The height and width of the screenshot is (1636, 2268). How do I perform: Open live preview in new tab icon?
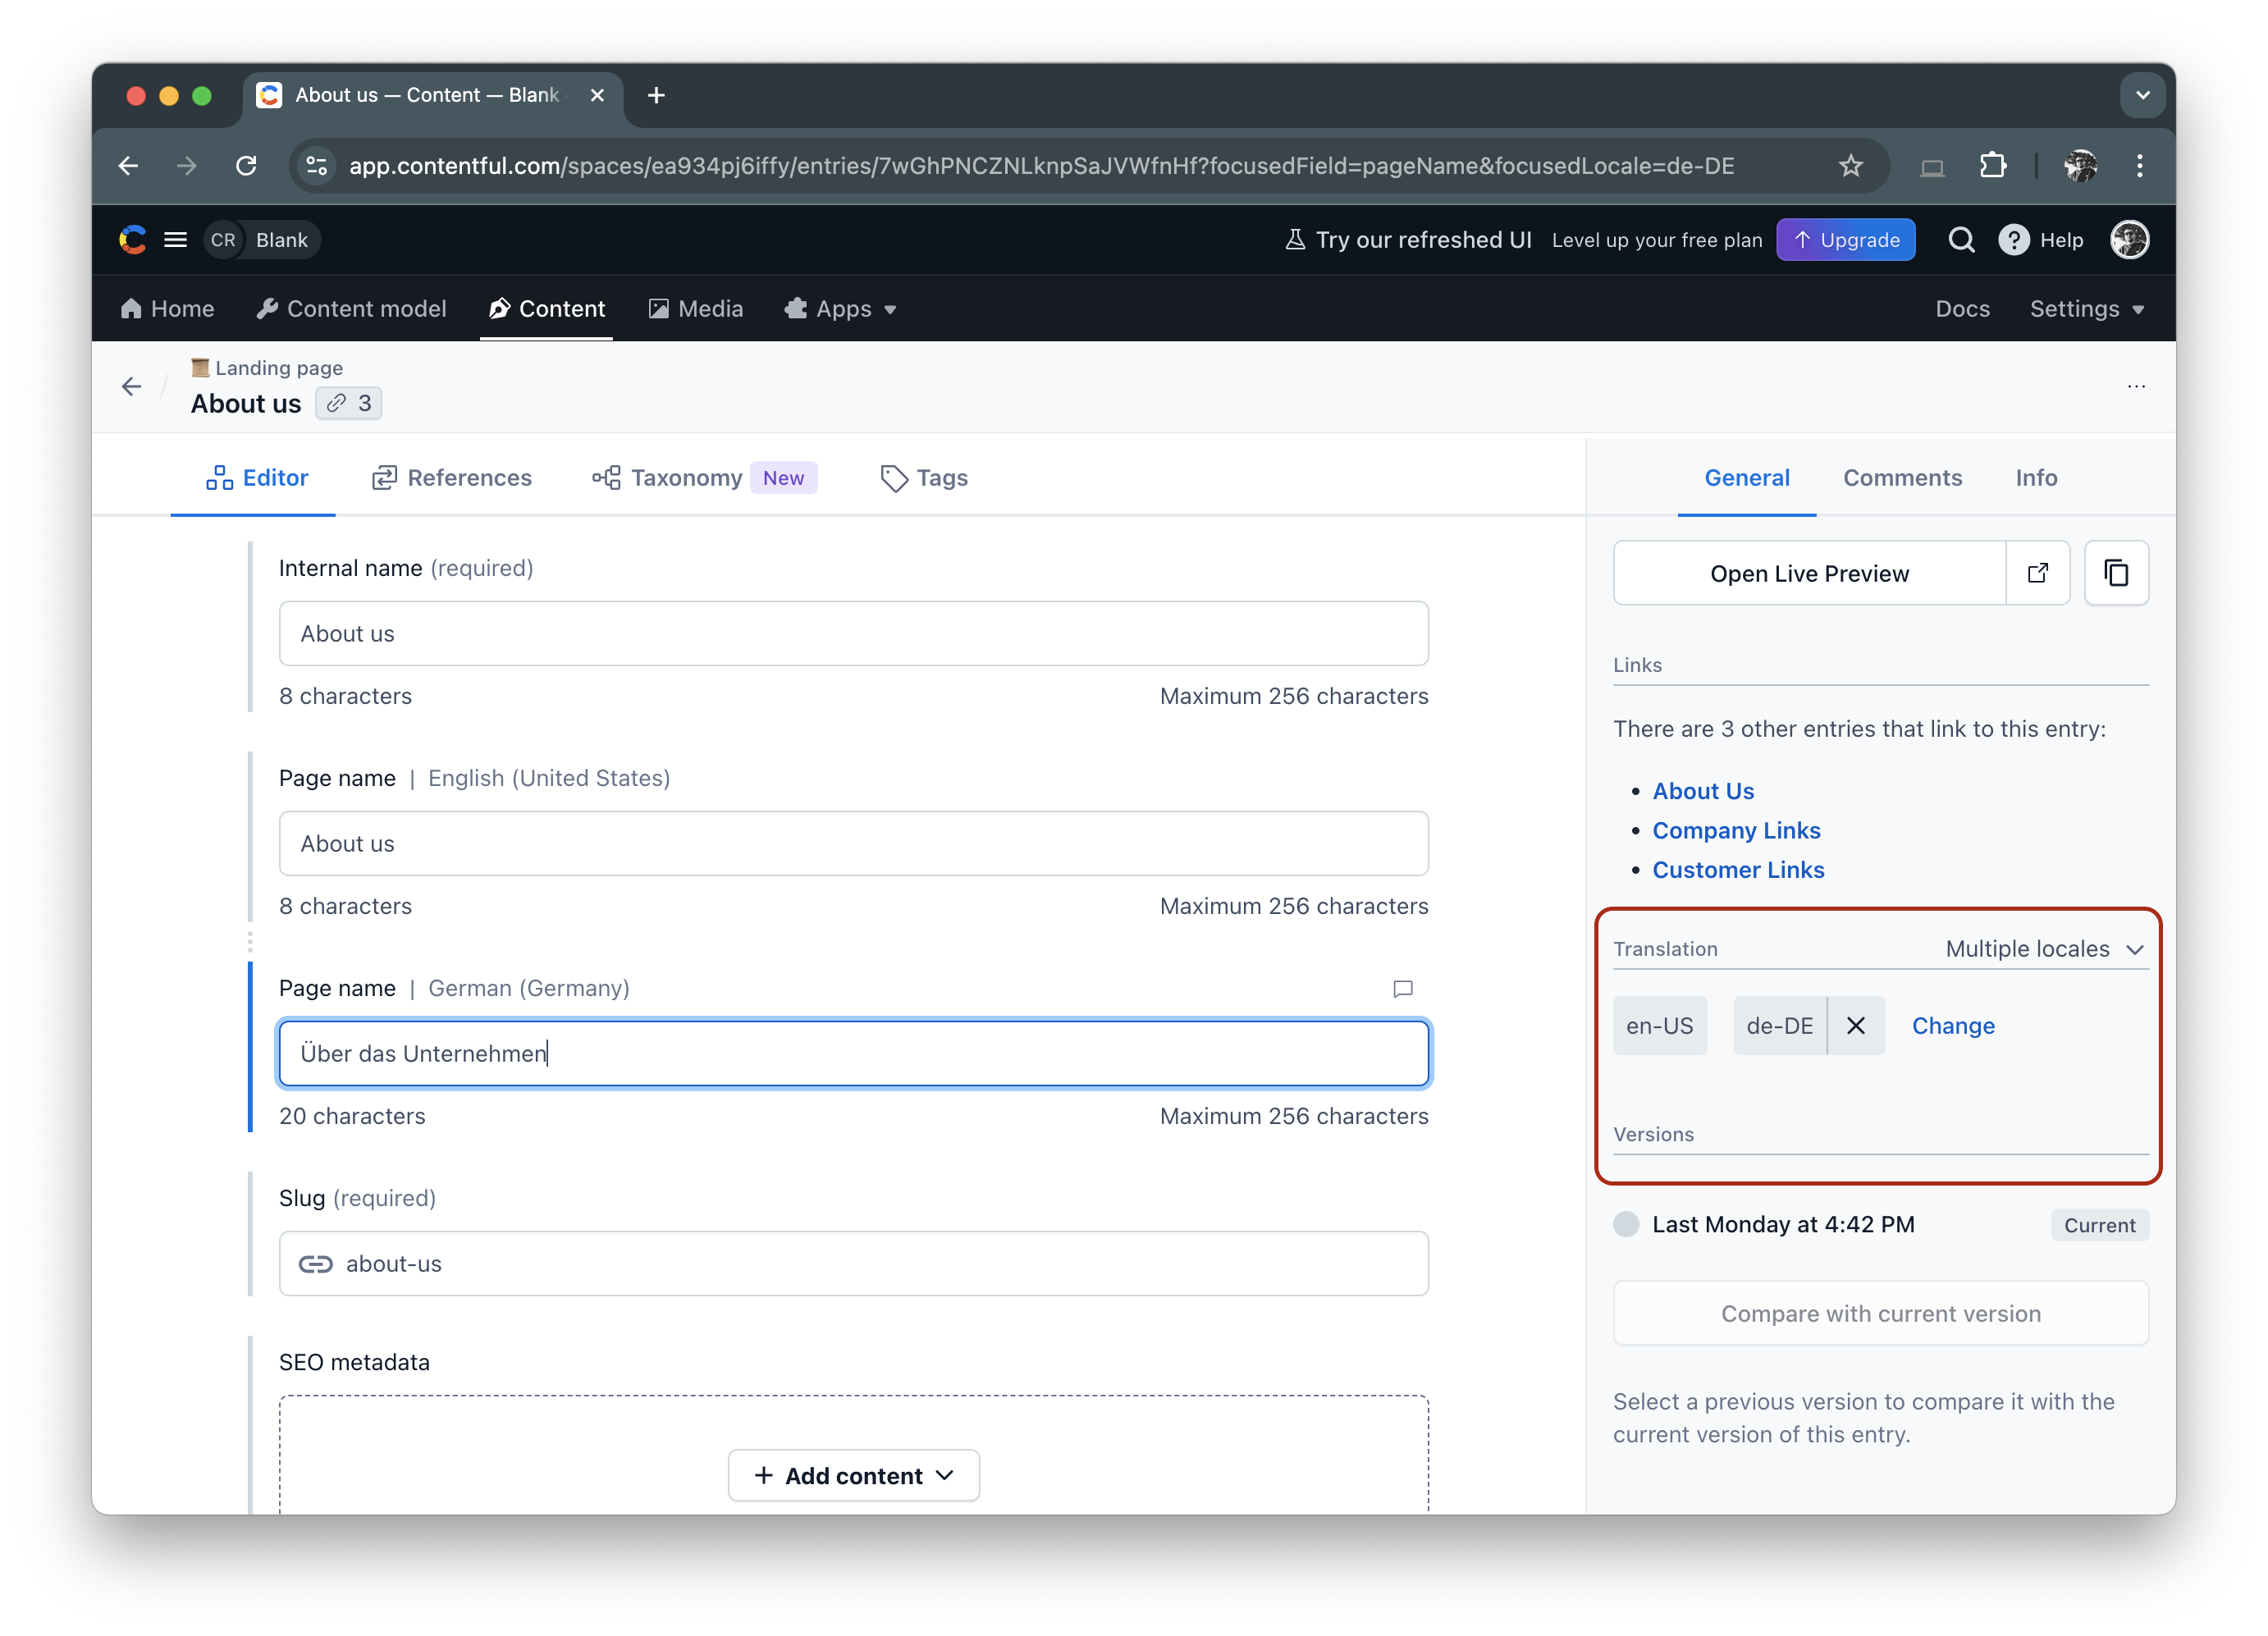(x=2037, y=573)
